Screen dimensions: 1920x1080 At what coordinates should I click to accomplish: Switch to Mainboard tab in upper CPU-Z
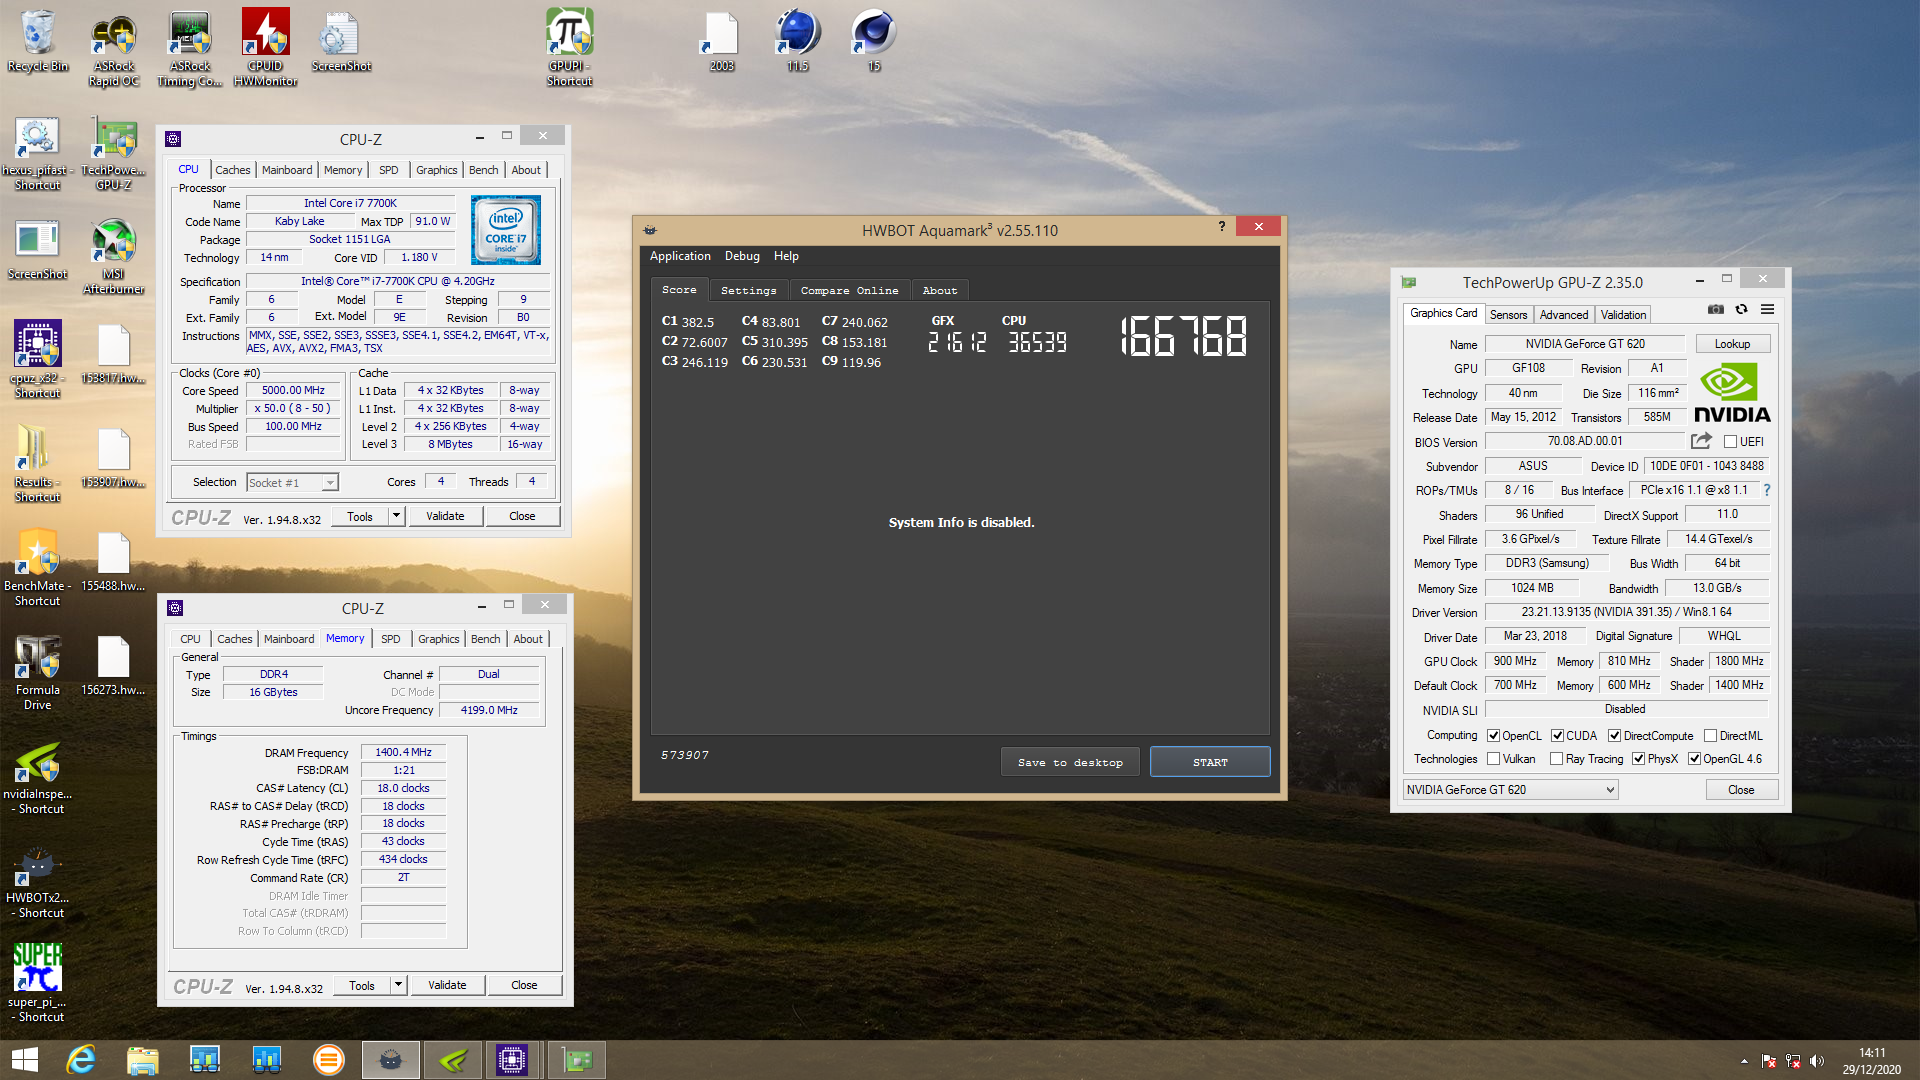click(x=287, y=170)
